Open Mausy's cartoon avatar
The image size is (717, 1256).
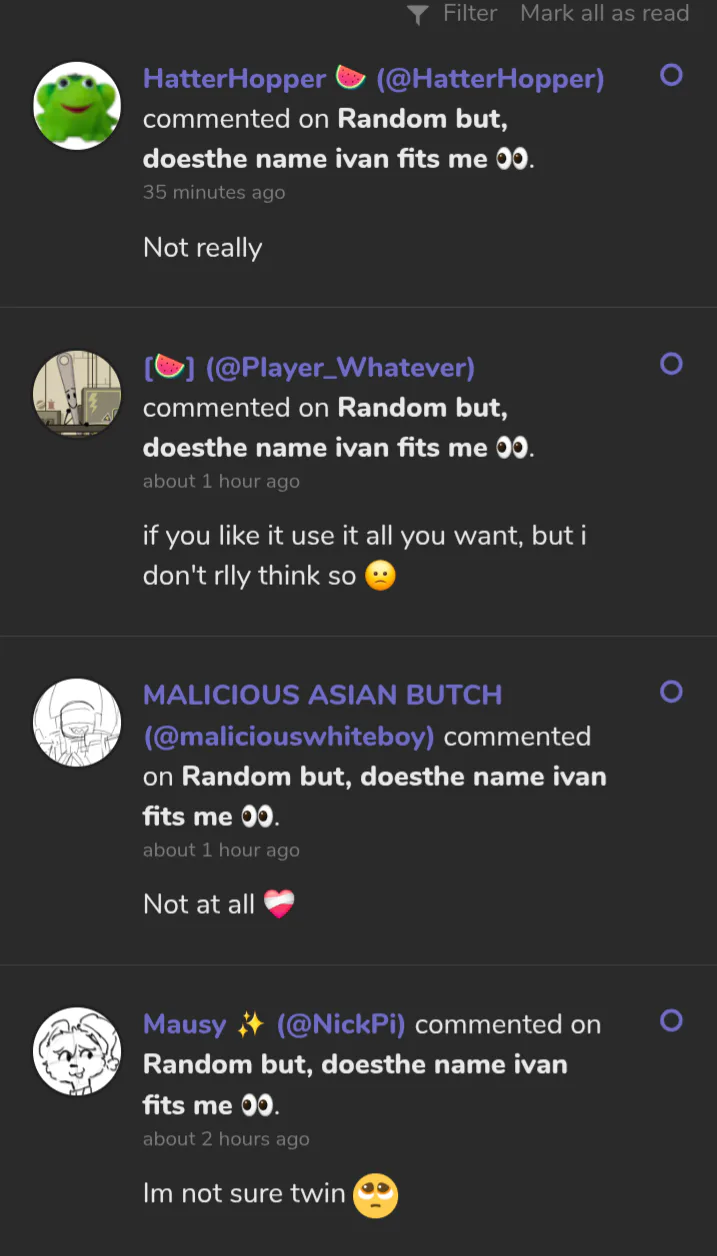pos(77,1051)
